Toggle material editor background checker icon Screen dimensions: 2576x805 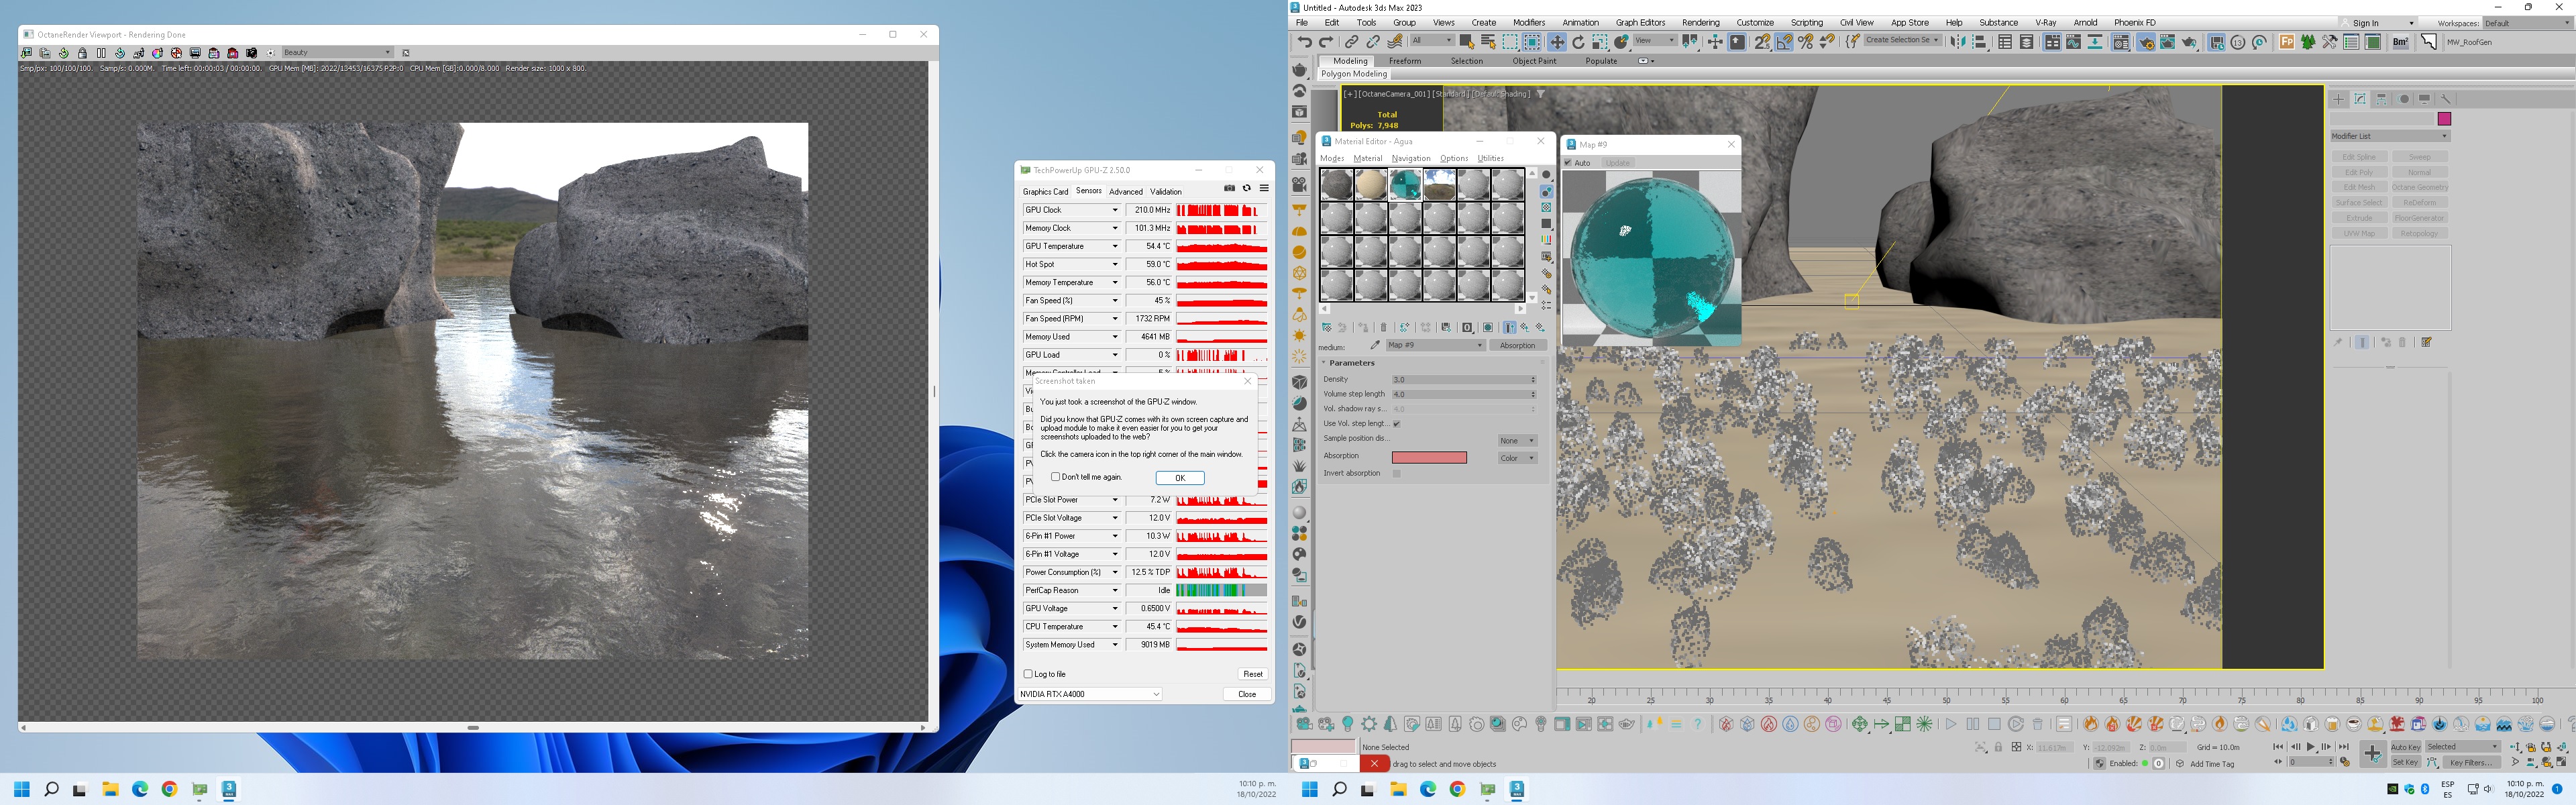point(1546,207)
